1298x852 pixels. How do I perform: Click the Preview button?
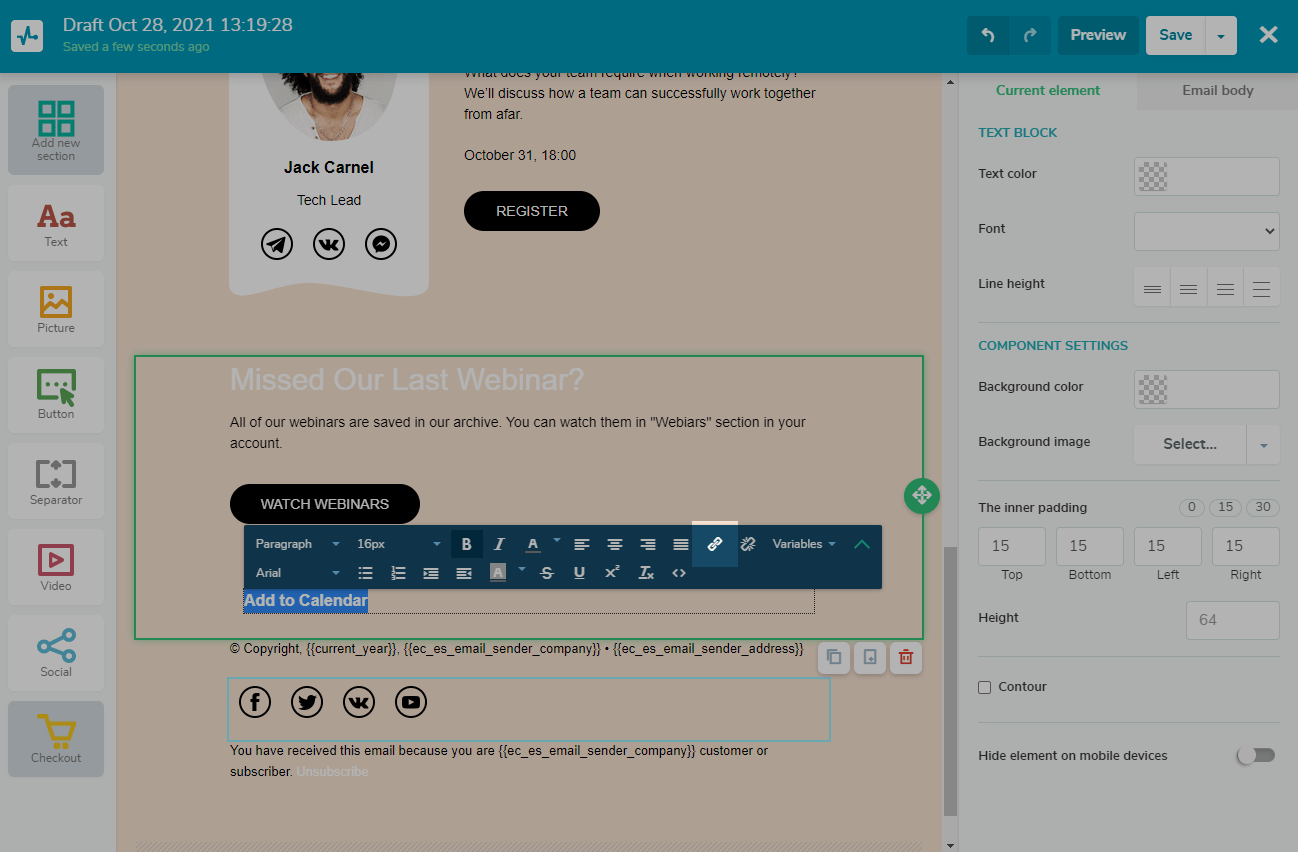[x=1098, y=35]
